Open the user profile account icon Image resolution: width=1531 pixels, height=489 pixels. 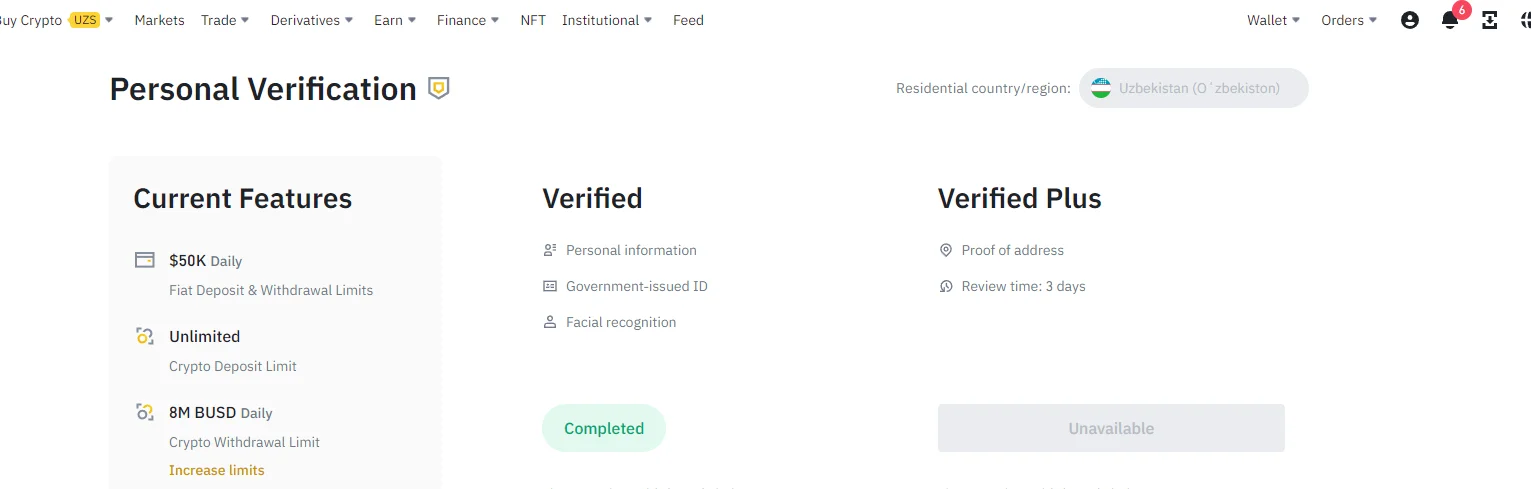pyautogui.click(x=1410, y=20)
